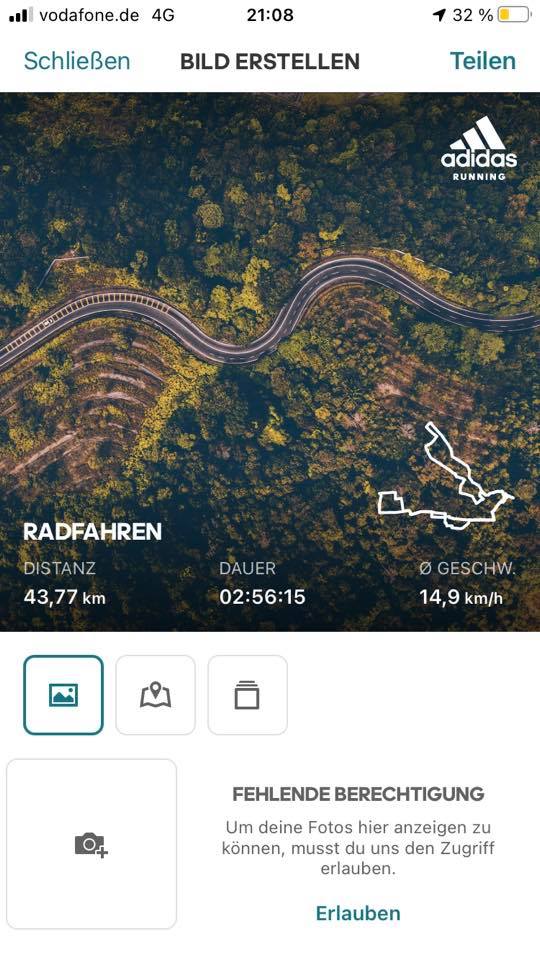Tap the aerial forest road preview image
Viewport: 540px width, 960px height.
click(270, 362)
